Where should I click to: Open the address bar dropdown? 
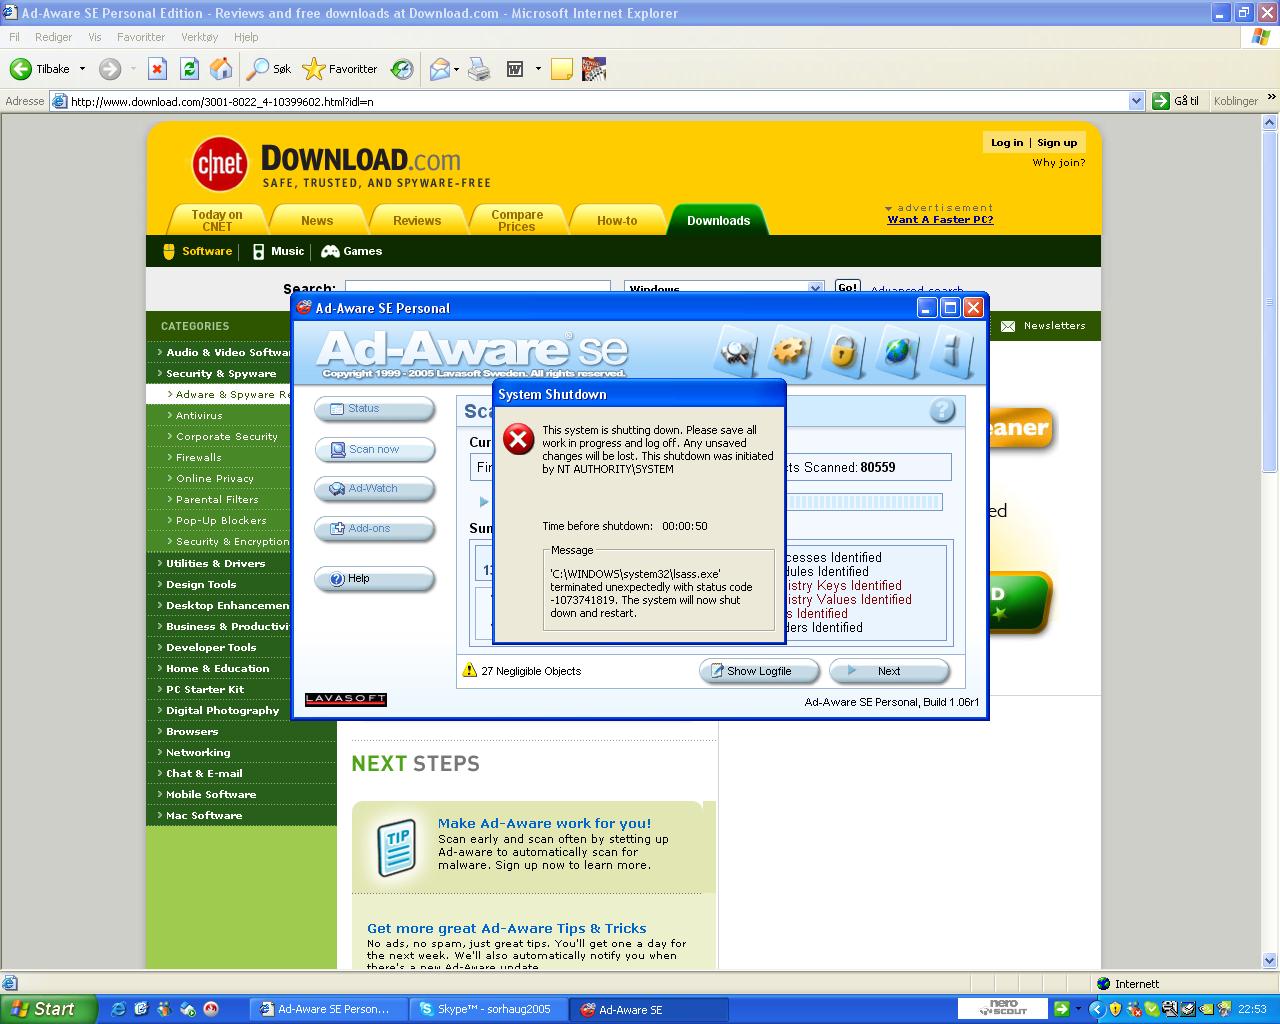tap(1136, 101)
